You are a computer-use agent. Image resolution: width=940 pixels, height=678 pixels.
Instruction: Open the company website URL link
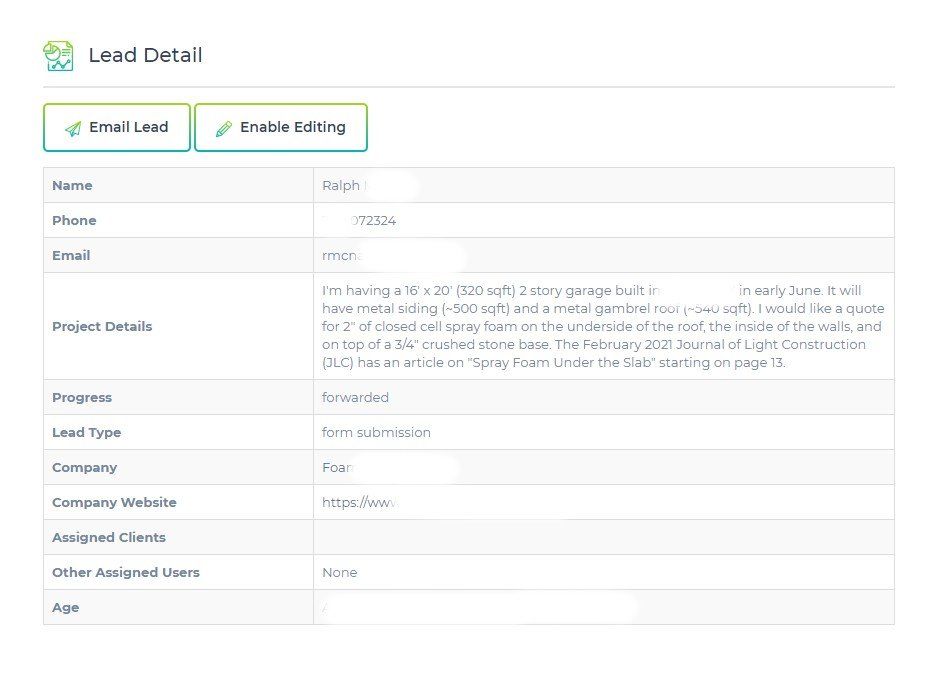pos(359,503)
